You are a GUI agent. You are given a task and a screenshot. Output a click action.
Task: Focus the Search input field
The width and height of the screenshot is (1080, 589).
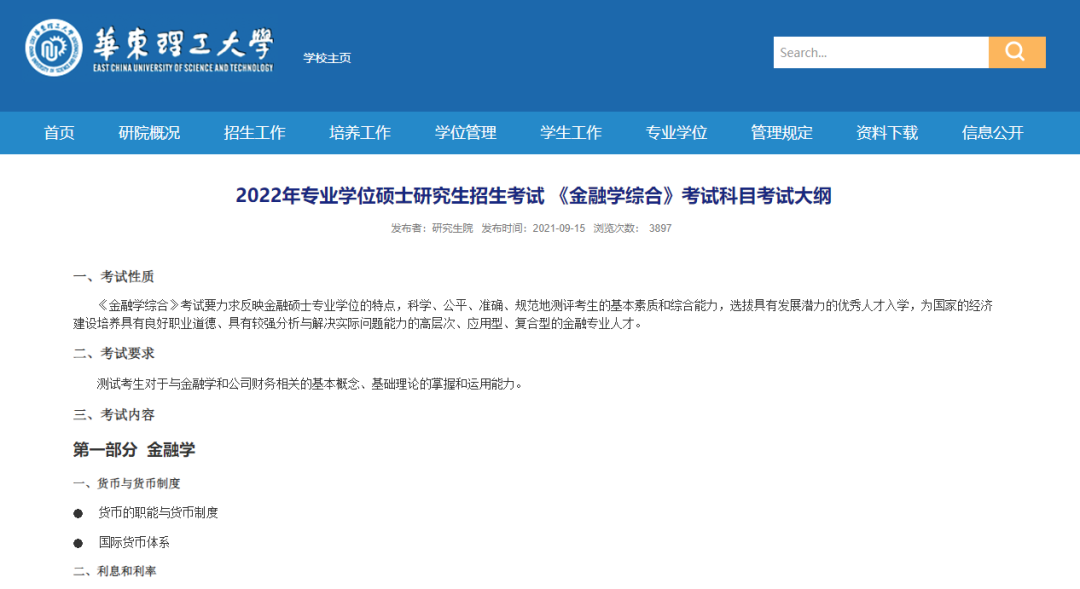coord(880,52)
